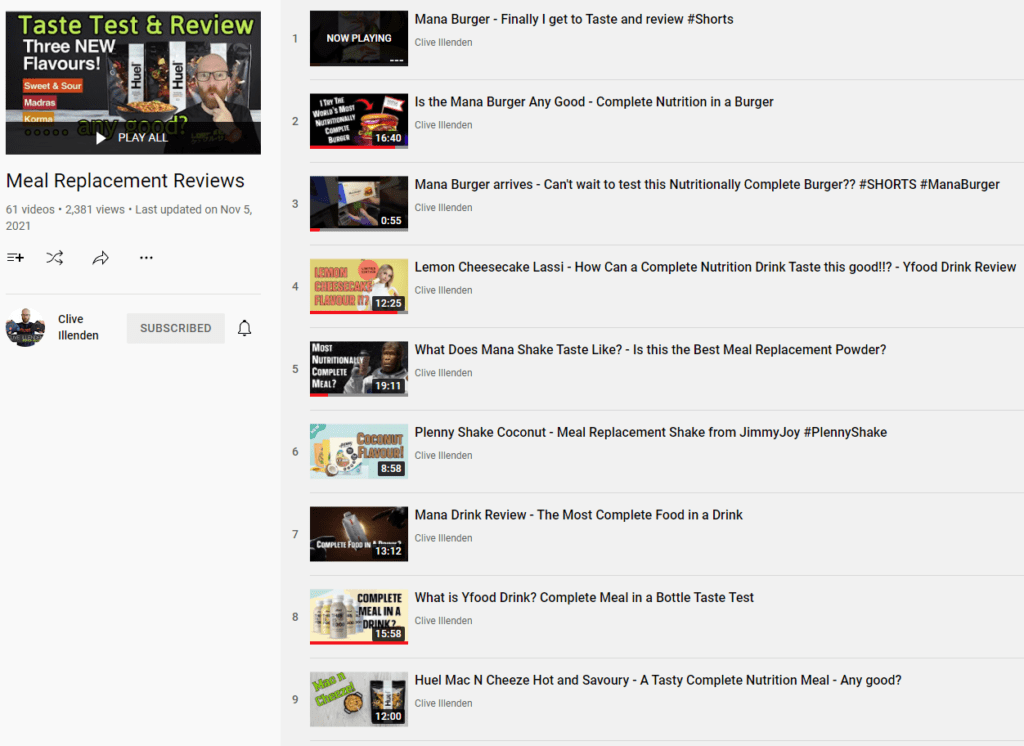The image size is (1024, 746).
Task: Click Clive Illenden under 'What is Yfood Drink?' video
Action: 443,621
